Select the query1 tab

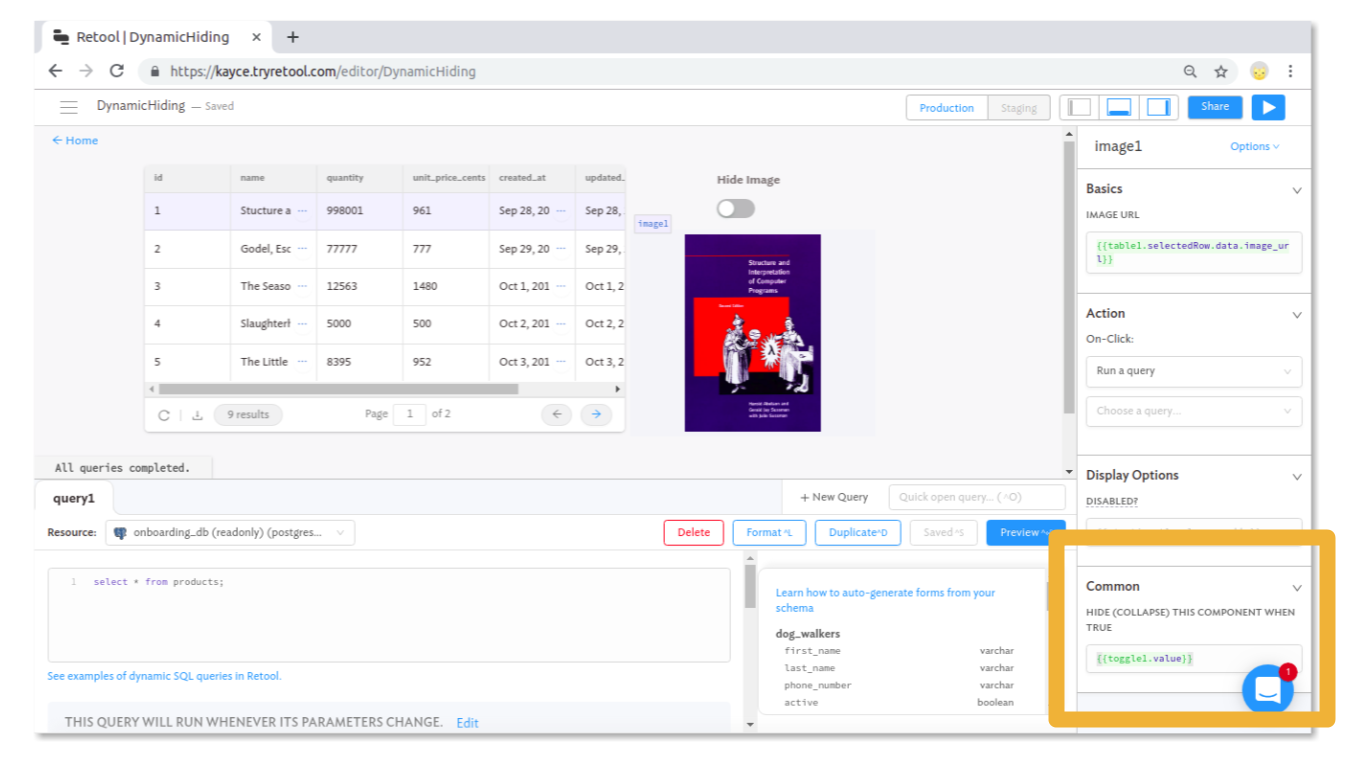[x=74, y=497]
